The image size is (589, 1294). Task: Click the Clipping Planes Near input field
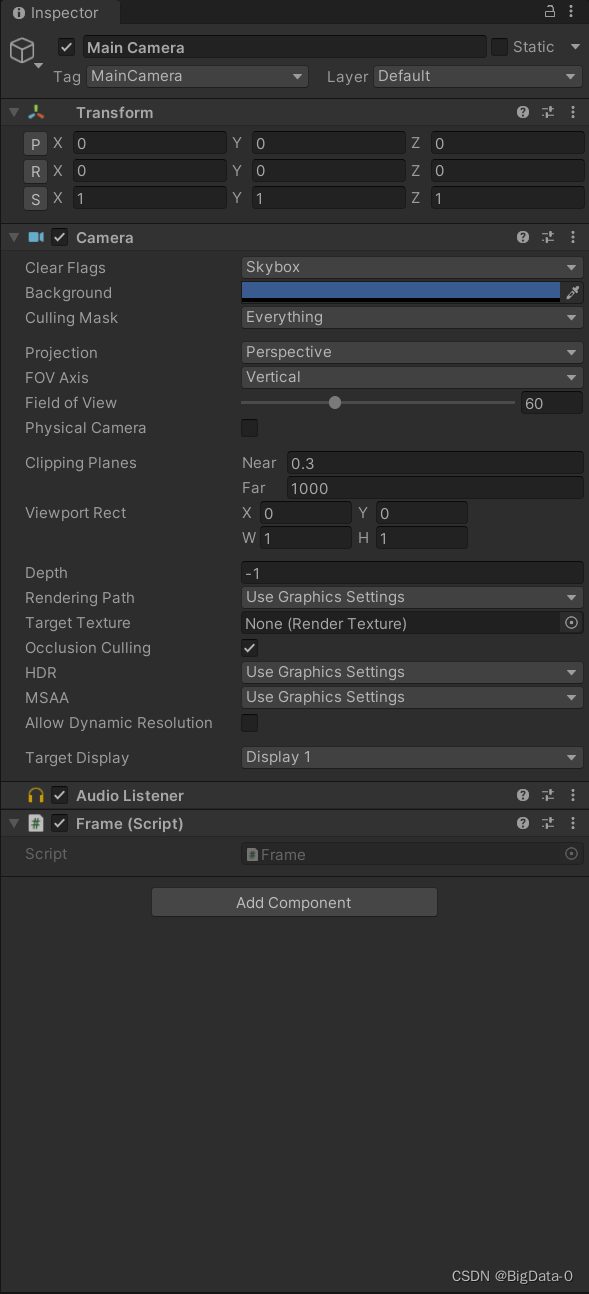point(435,463)
